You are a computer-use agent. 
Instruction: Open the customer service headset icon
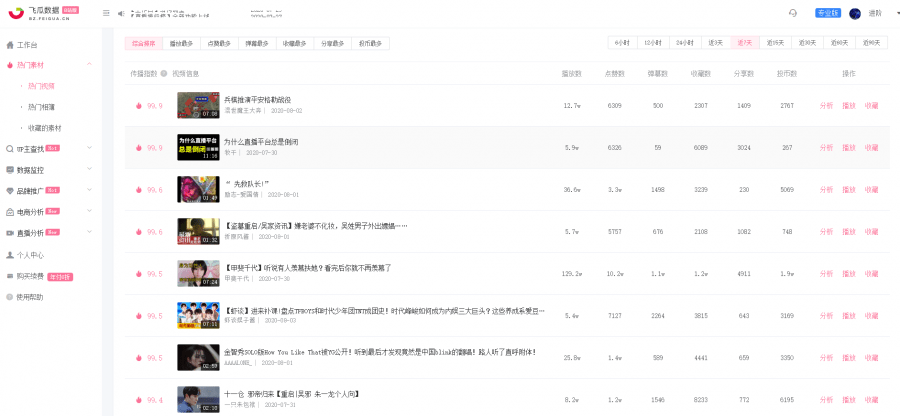click(x=793, y=13)
